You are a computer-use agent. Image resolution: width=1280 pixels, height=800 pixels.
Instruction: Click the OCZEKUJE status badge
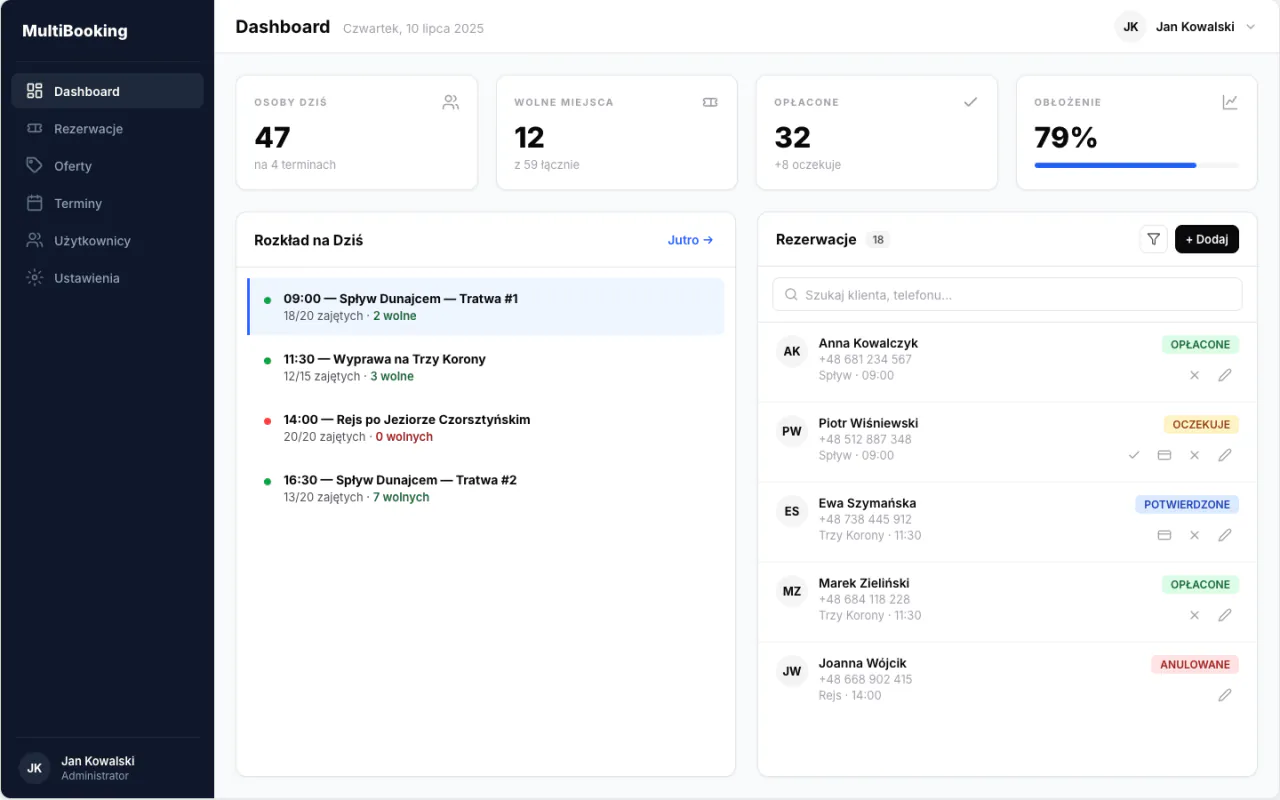[x=1201, y=424]
